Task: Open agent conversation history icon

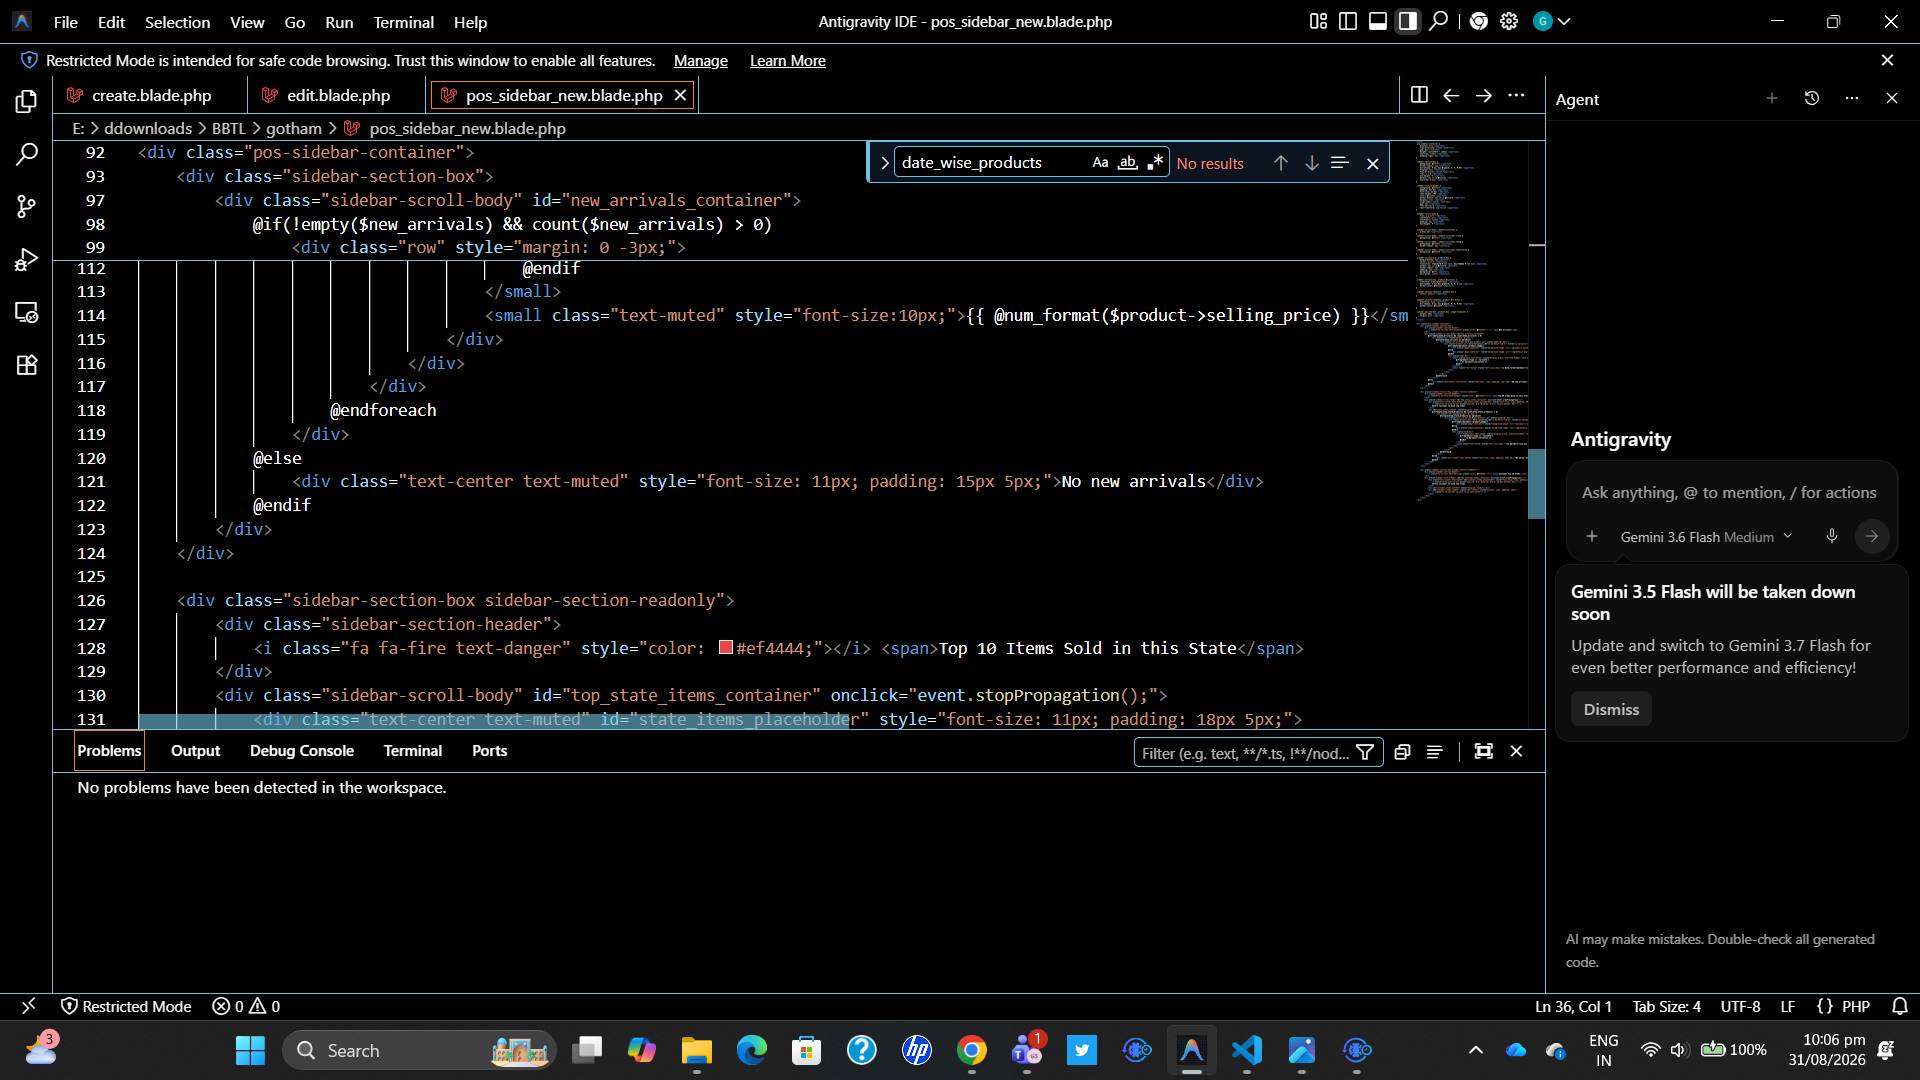Action: click(x=1811, y=98)
